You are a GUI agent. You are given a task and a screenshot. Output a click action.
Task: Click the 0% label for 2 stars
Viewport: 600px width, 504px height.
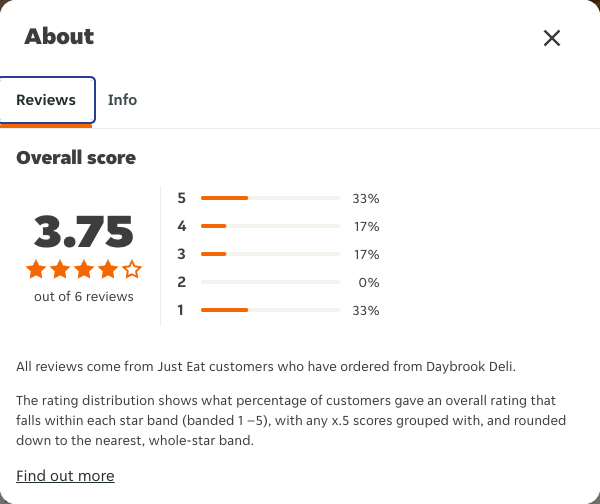[369, 282]
